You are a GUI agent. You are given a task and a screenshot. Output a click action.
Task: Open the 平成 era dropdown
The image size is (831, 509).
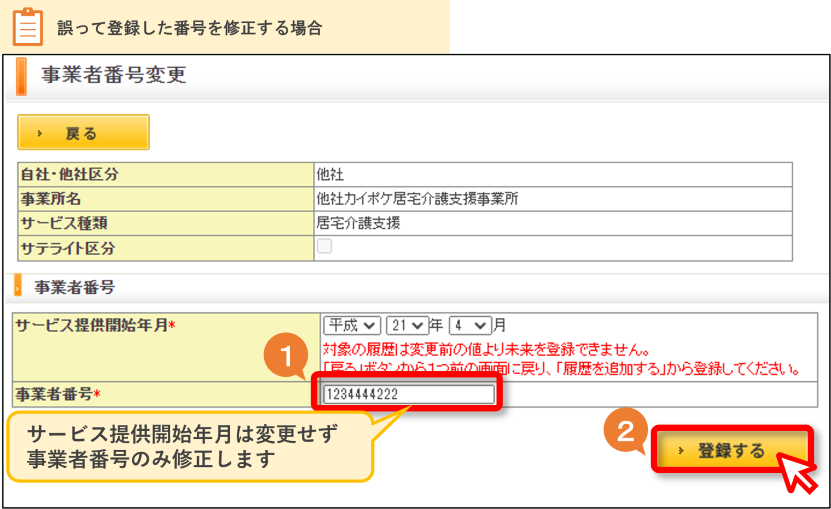(352, 325)
